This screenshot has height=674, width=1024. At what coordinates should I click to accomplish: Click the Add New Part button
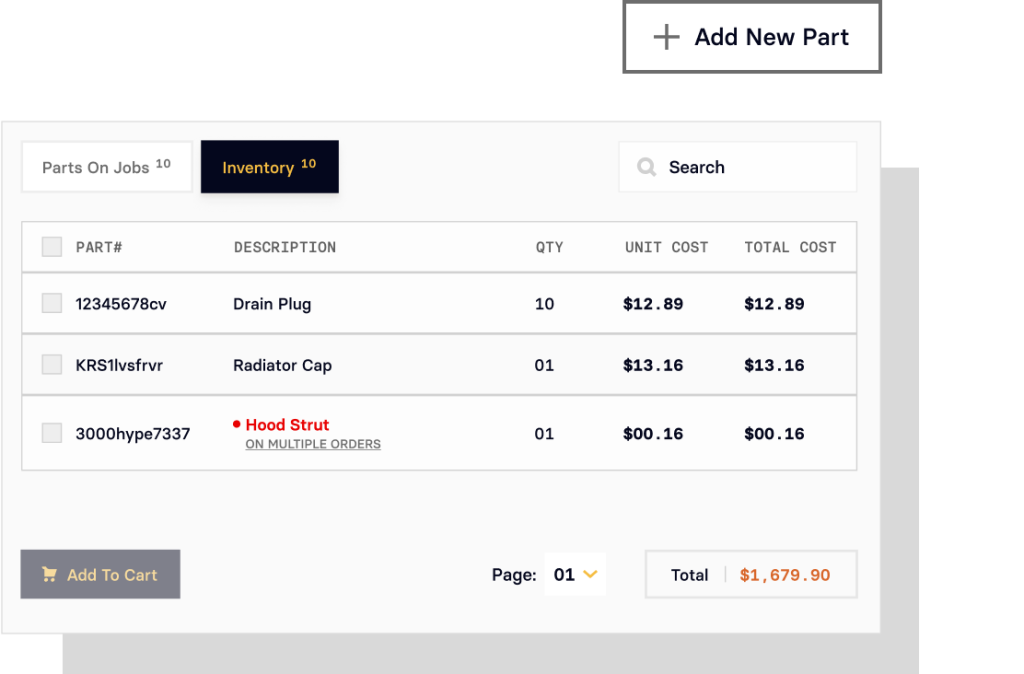click(752, 36)
